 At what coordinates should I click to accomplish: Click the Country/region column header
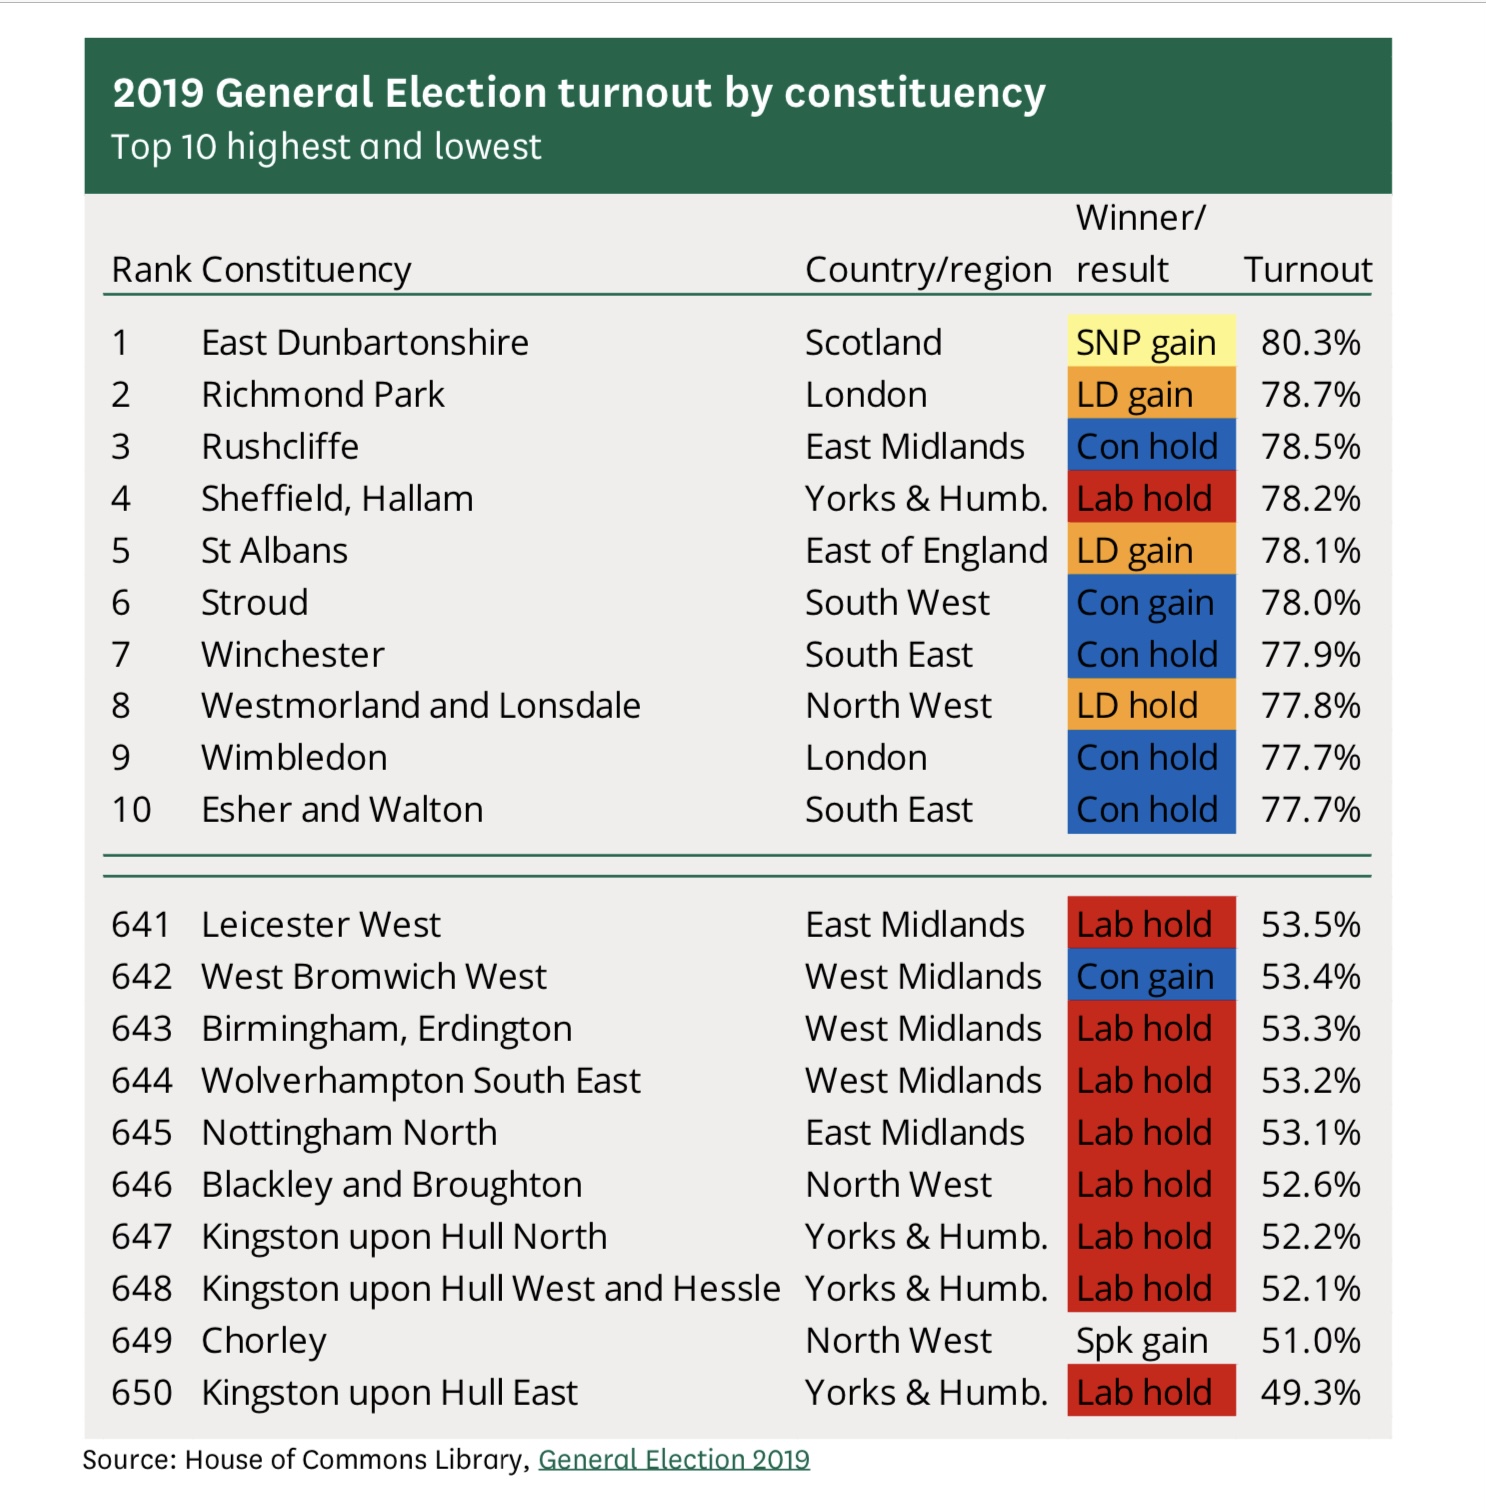point(928,270)
